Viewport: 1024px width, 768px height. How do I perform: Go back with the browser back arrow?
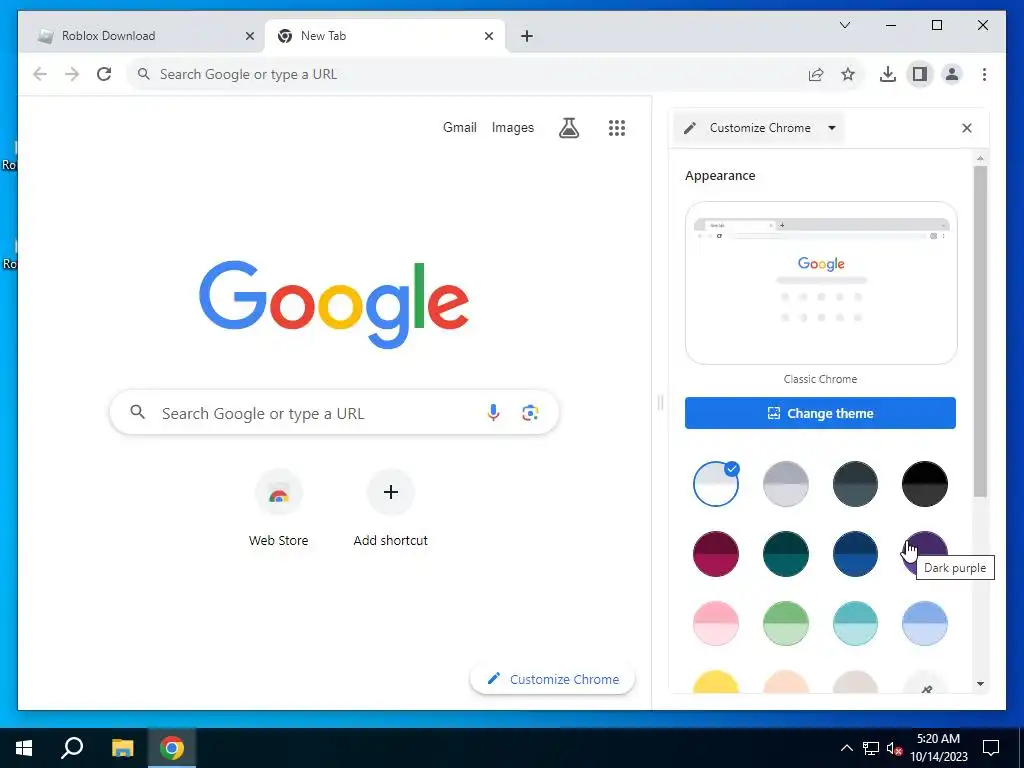click(x=40, y=74)
